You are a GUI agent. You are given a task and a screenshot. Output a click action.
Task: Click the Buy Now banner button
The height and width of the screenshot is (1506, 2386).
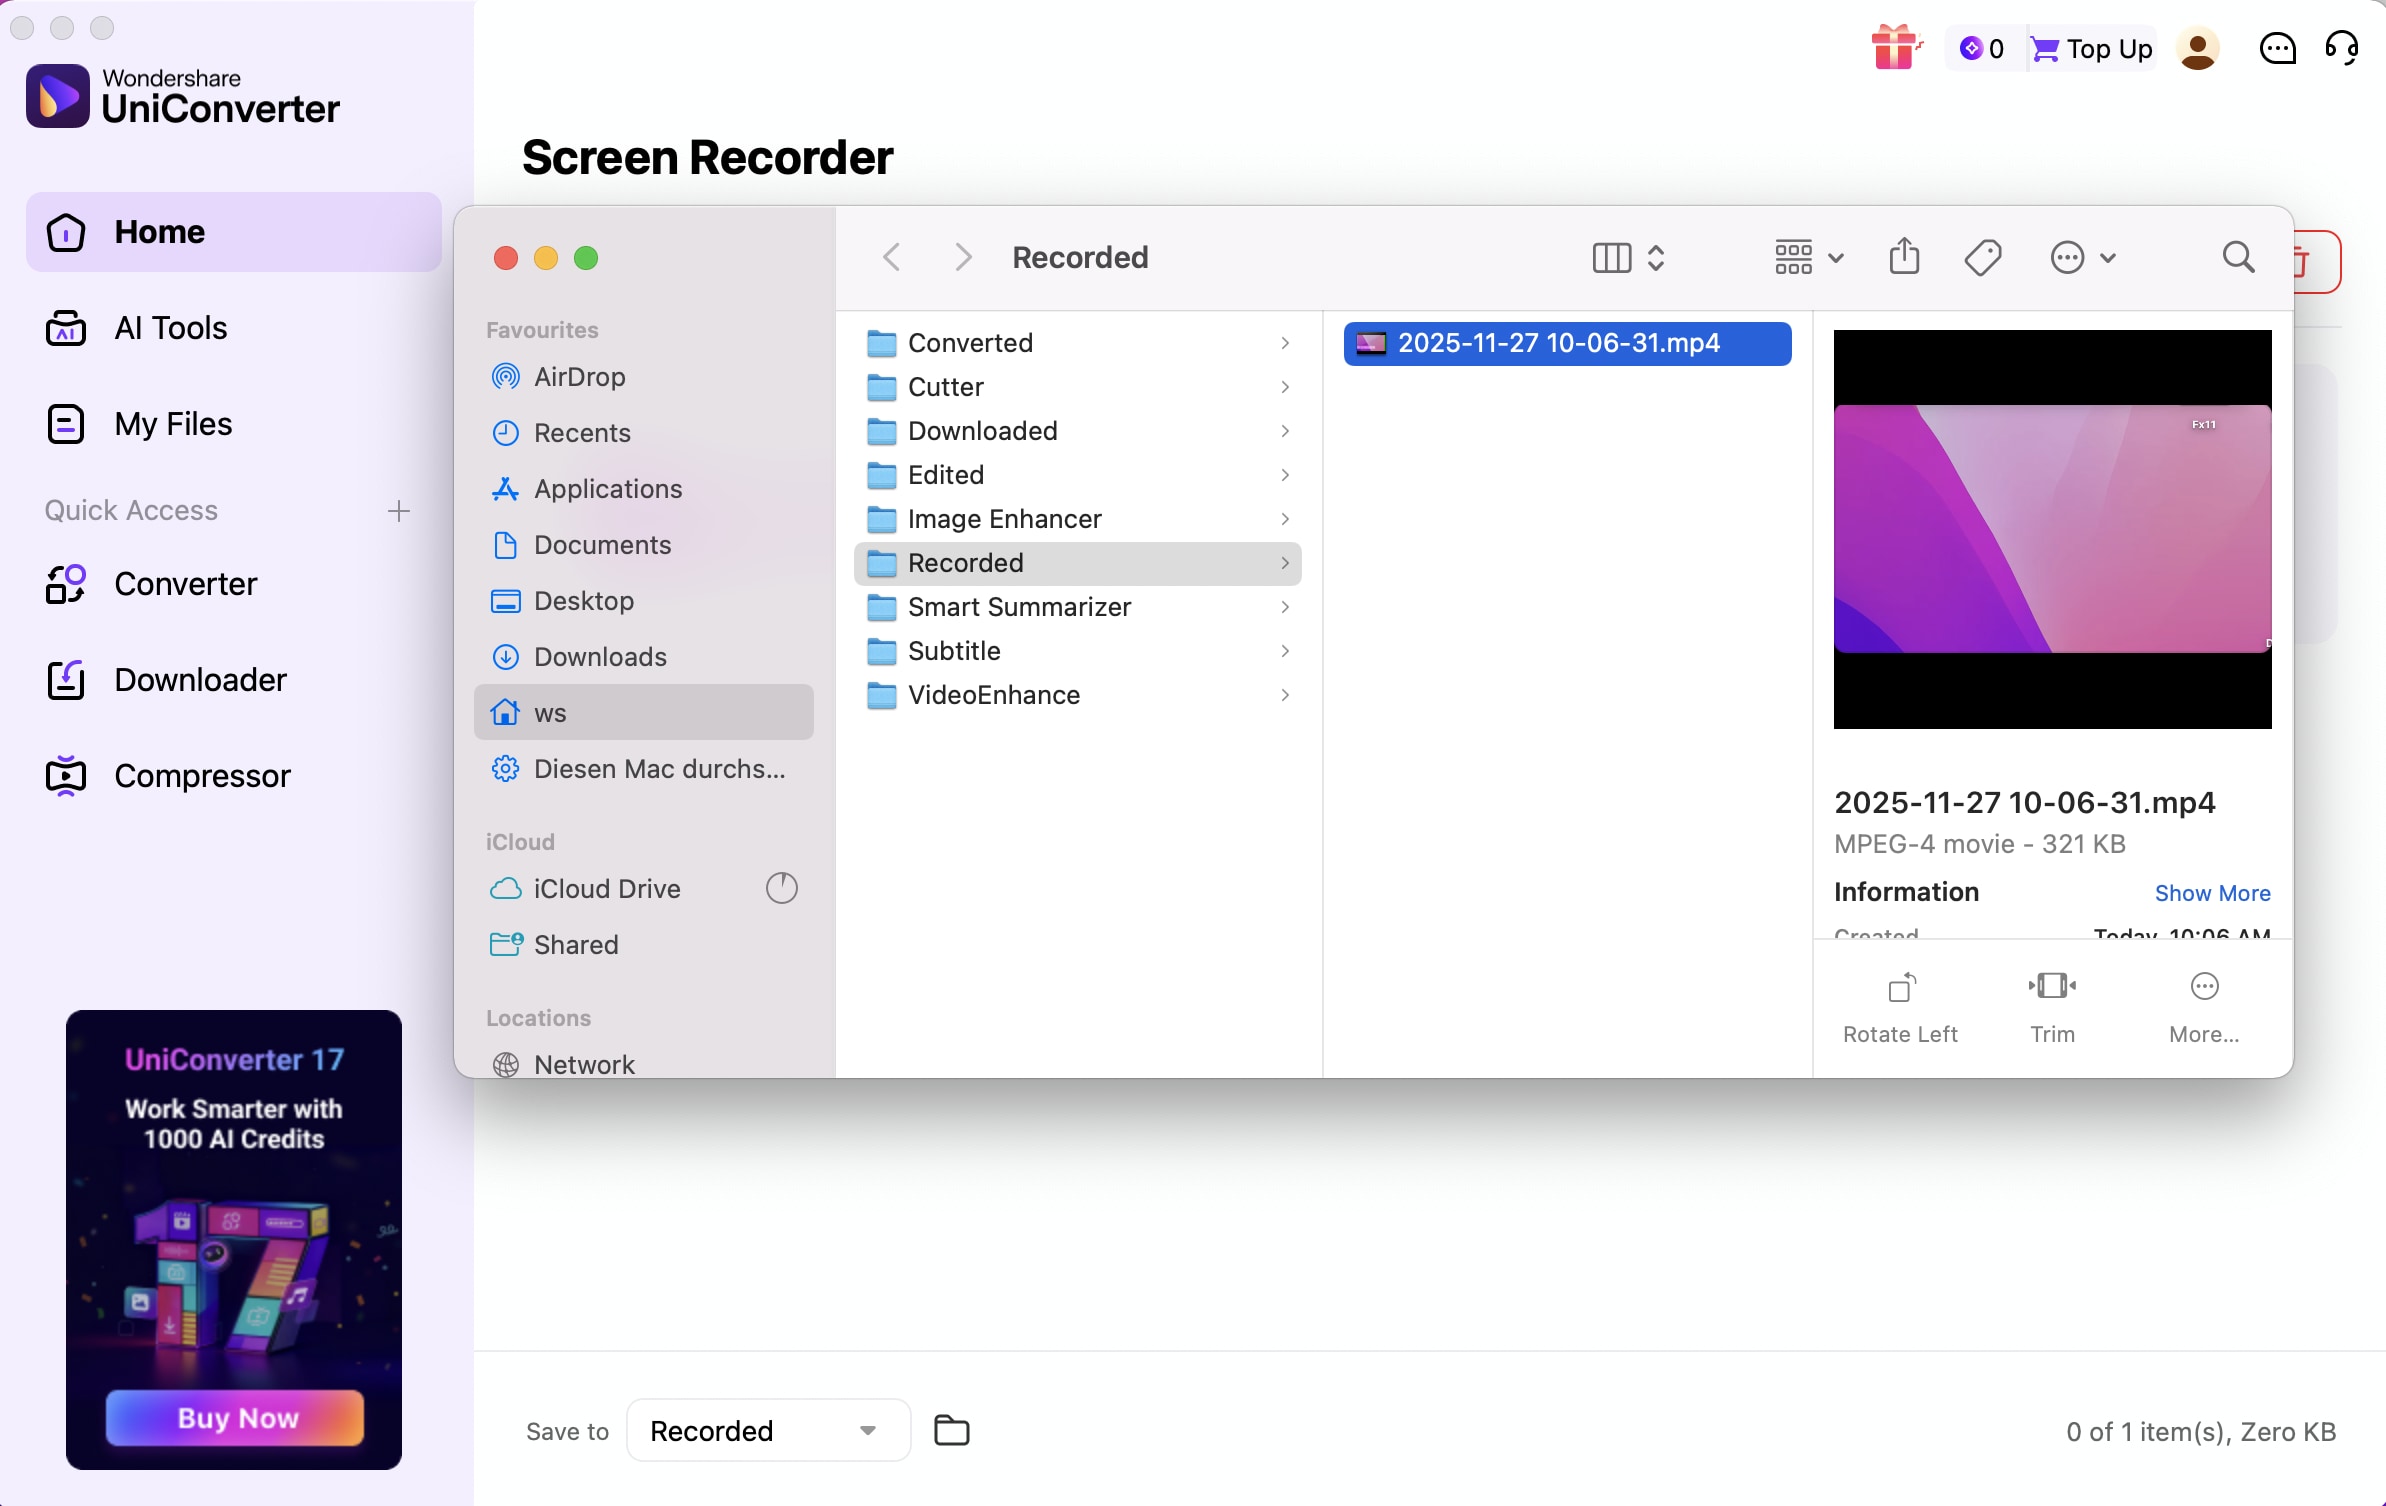[x=234, y=1417]
